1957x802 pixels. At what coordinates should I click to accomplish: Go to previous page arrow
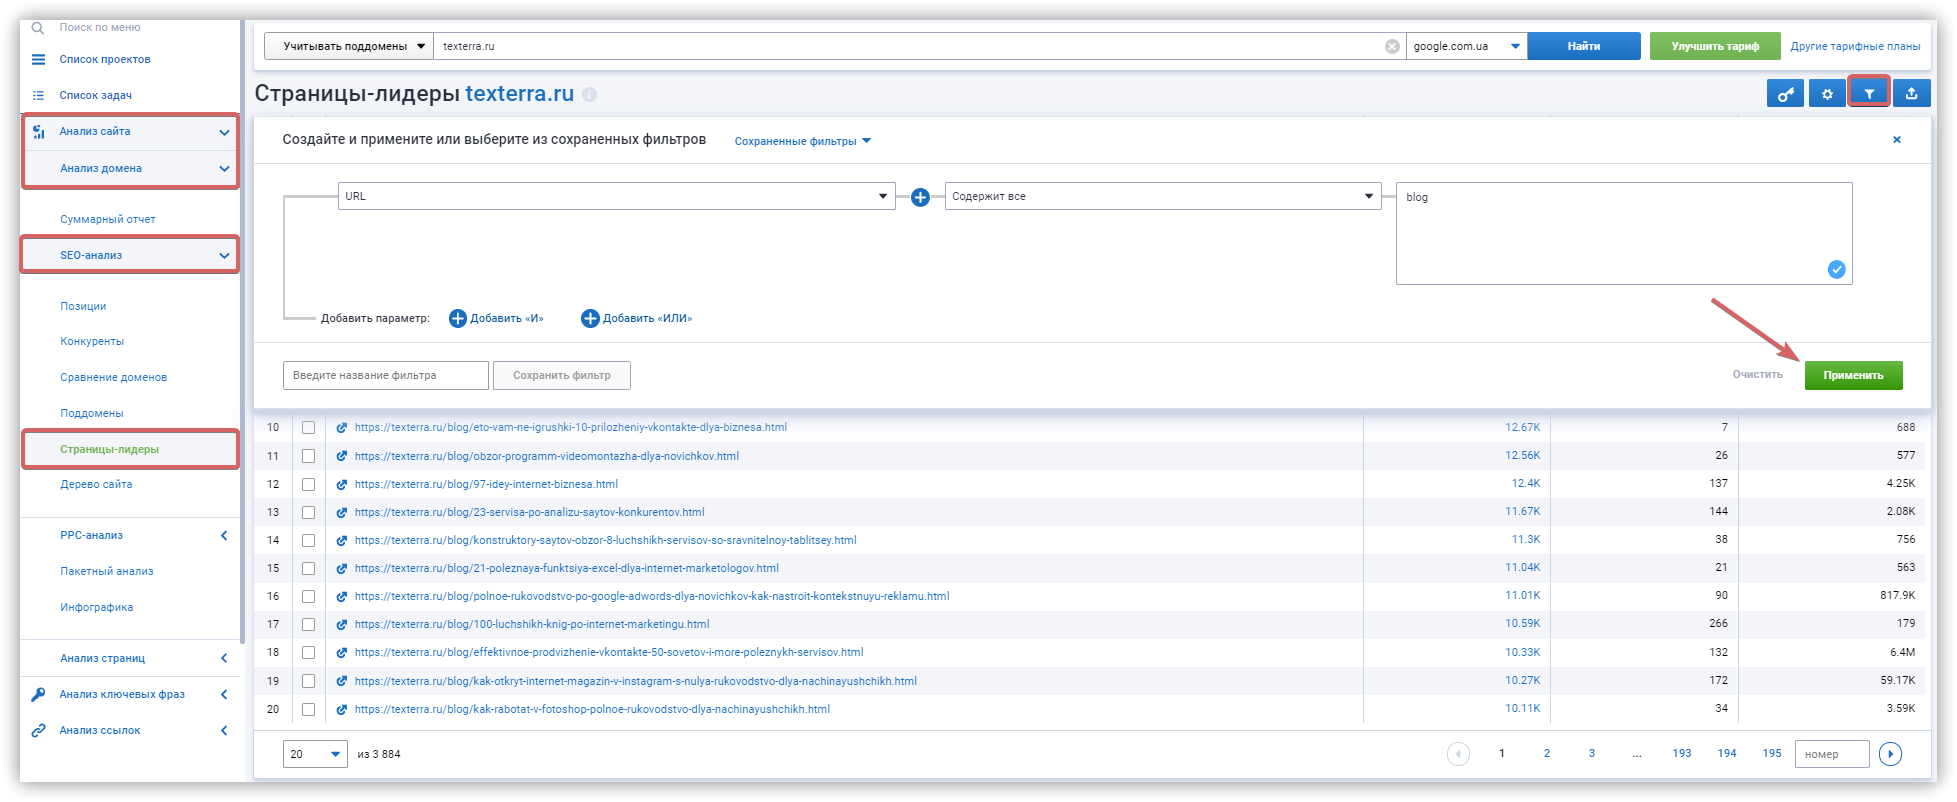point(1458,754)
